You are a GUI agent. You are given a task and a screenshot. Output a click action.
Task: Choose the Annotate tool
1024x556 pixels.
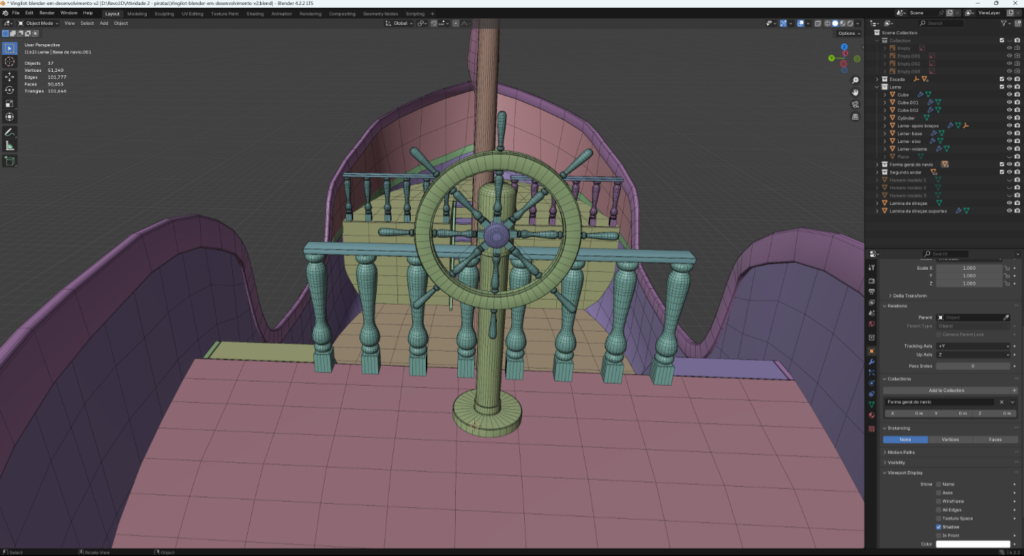point(10,131)
